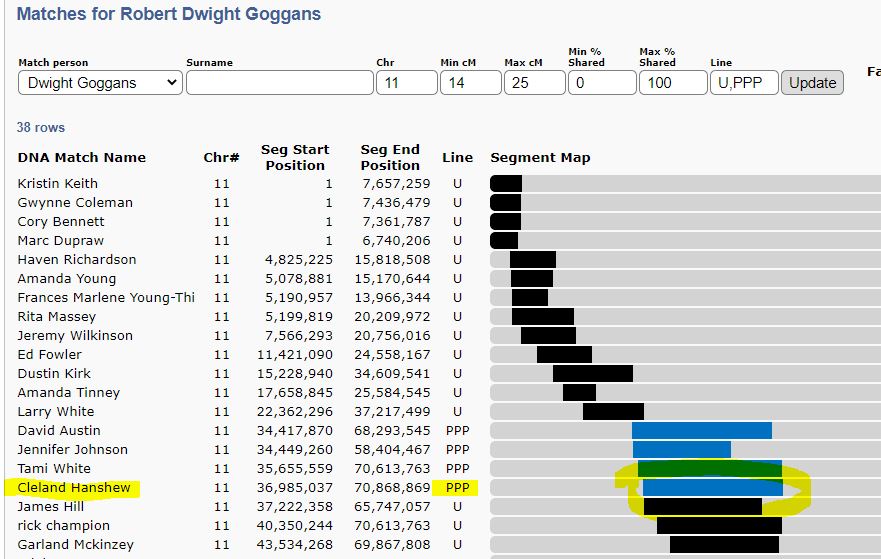Image resolution: width=881 pixels, height=559 pixels.
Task: Click Dustin Kirk's black segment bar
Action: pyautogui.click(x=592, y=374)
